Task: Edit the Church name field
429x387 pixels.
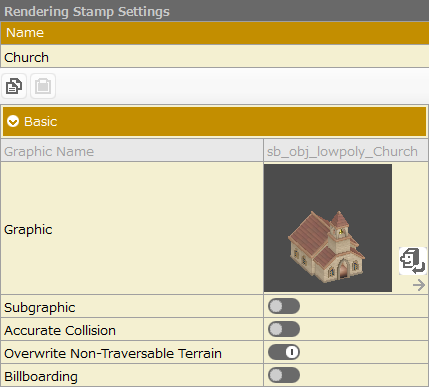Action: click(214, 57)
